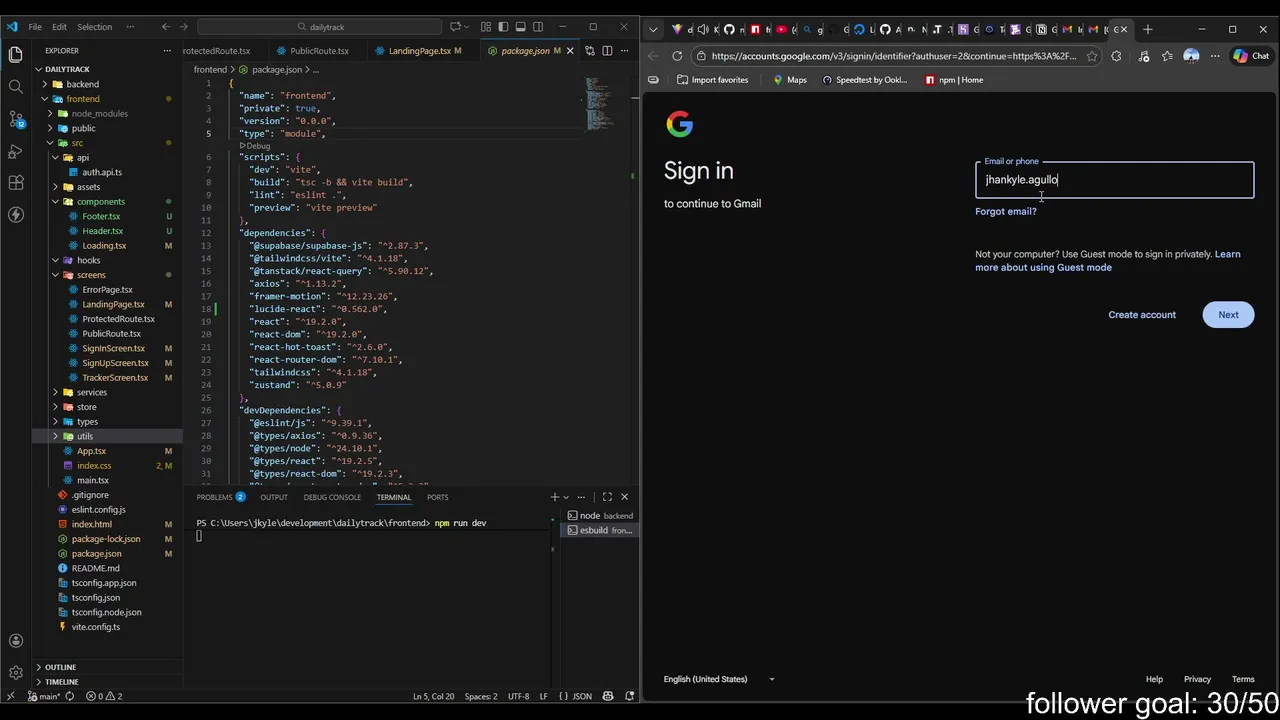Viewport: 1280px width, 720px height.
Task: Open browser Extensions puzzle icon
Action: pyautogui.click(x=1116, y=56)
